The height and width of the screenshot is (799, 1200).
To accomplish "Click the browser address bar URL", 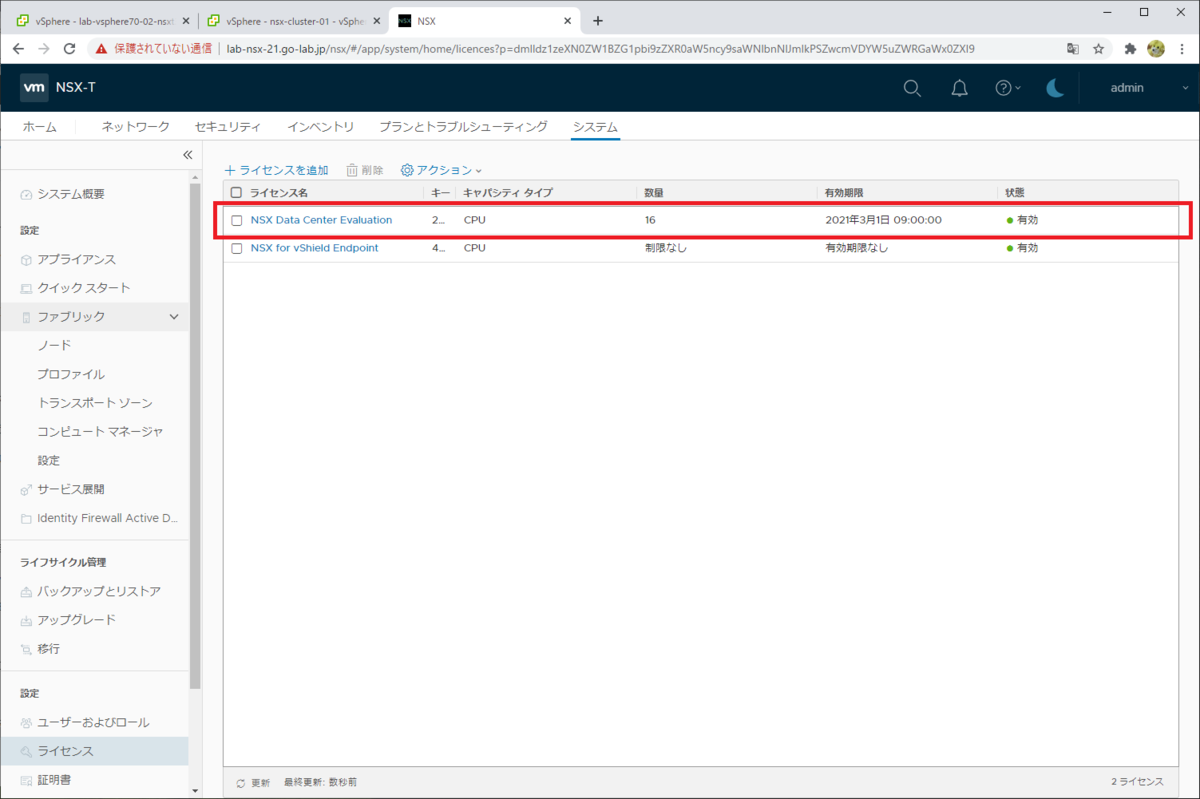I will click(x=601, y=48).
